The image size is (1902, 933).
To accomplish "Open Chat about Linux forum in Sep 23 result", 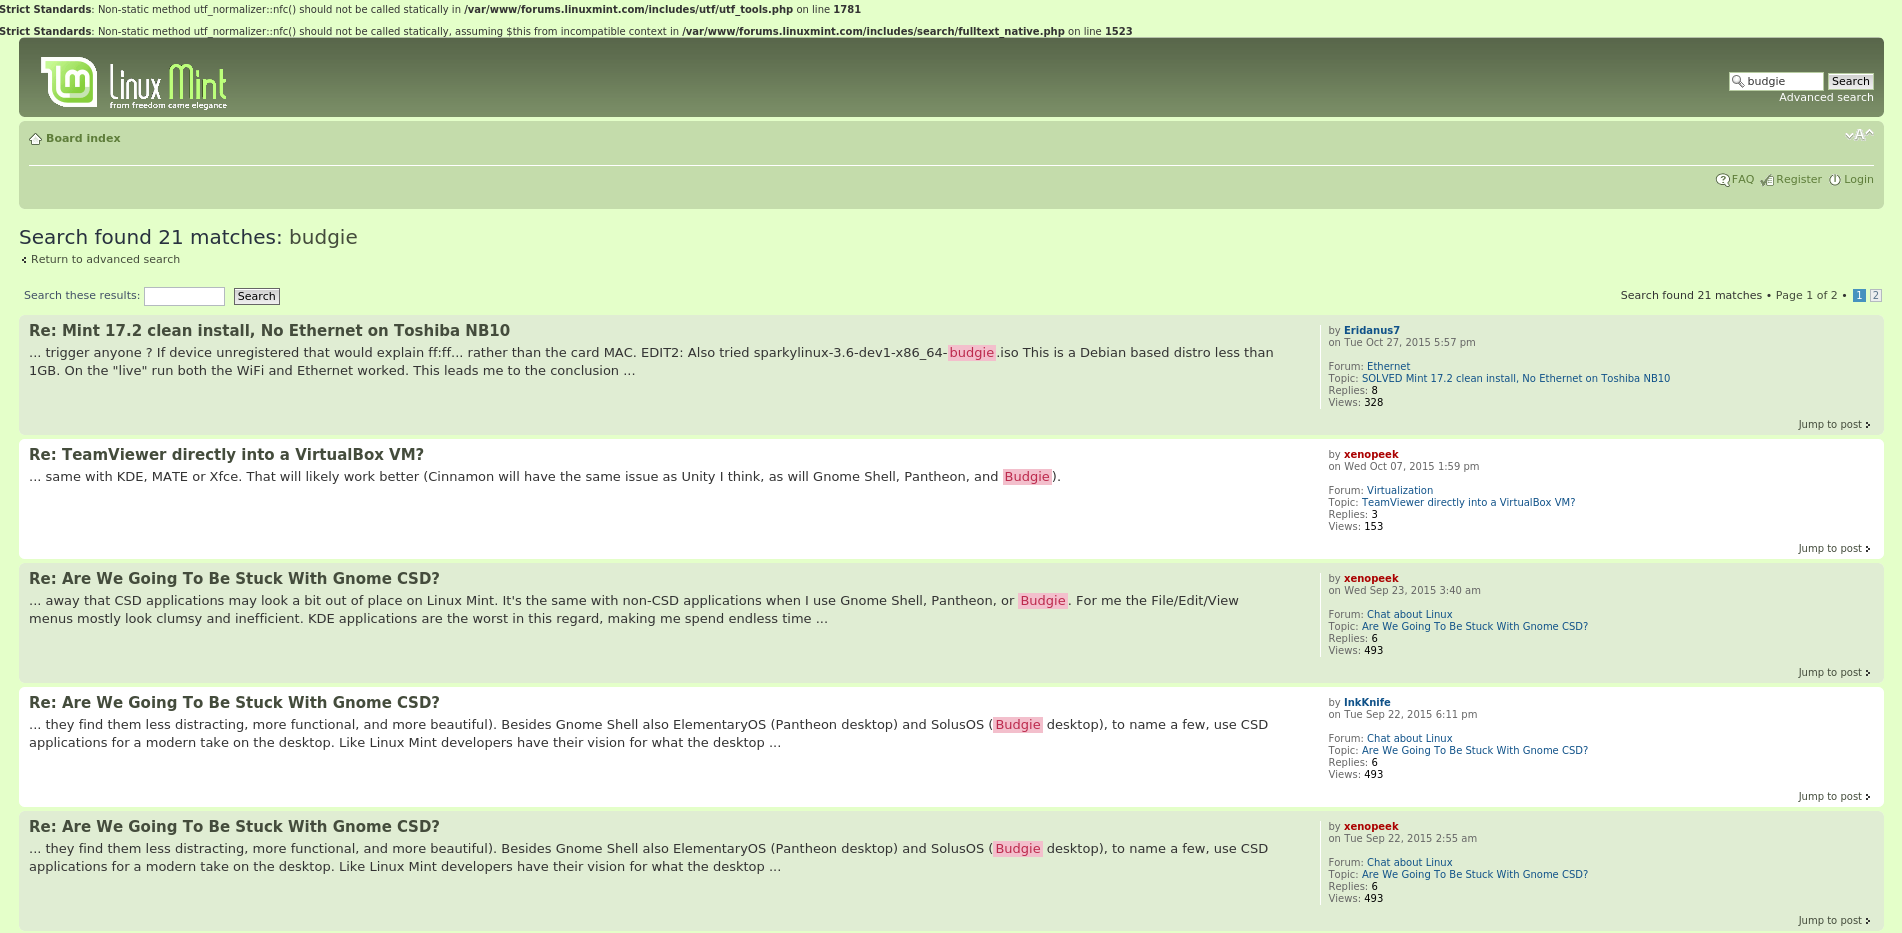I will [x=1409, y=615].
